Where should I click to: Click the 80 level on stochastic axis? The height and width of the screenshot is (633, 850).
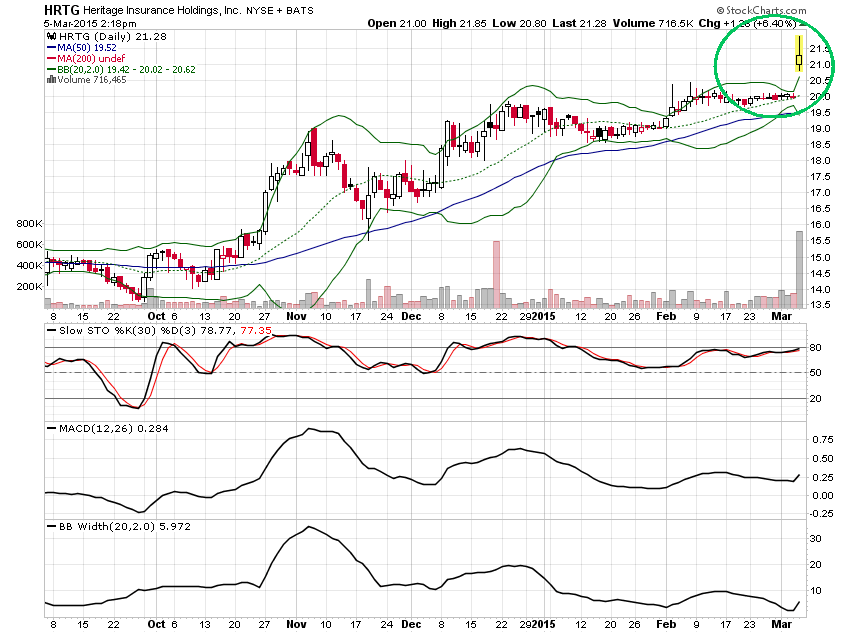tap(815, 347)
